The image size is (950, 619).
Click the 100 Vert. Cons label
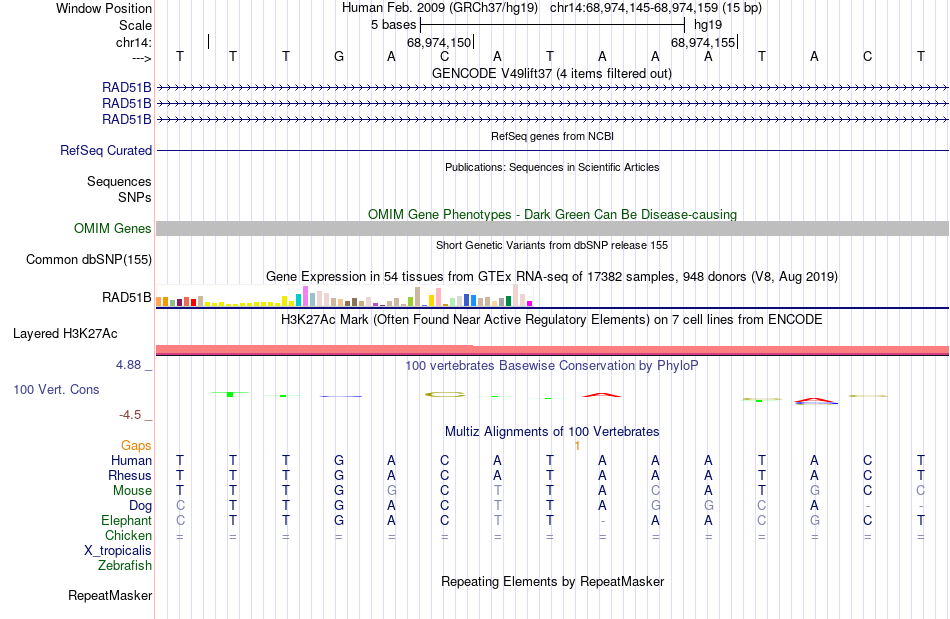[x=56, y=389]
